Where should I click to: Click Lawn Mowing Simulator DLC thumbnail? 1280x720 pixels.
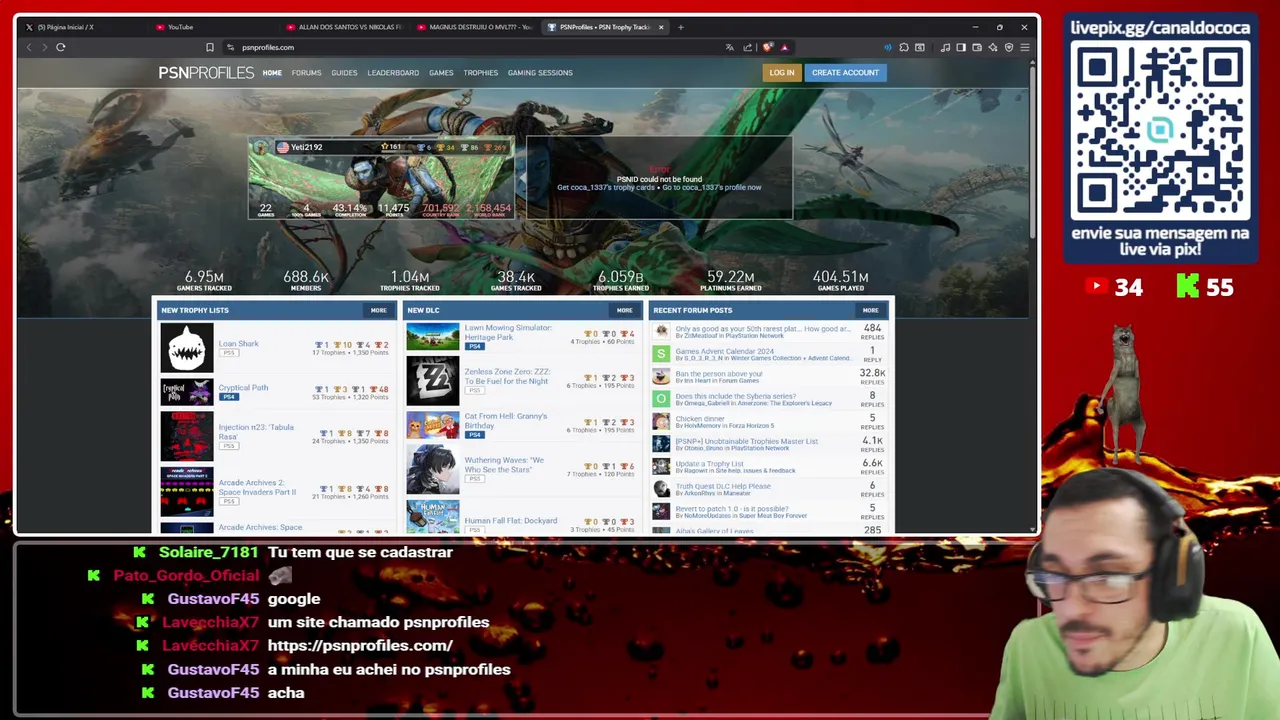tap(433, 337)
